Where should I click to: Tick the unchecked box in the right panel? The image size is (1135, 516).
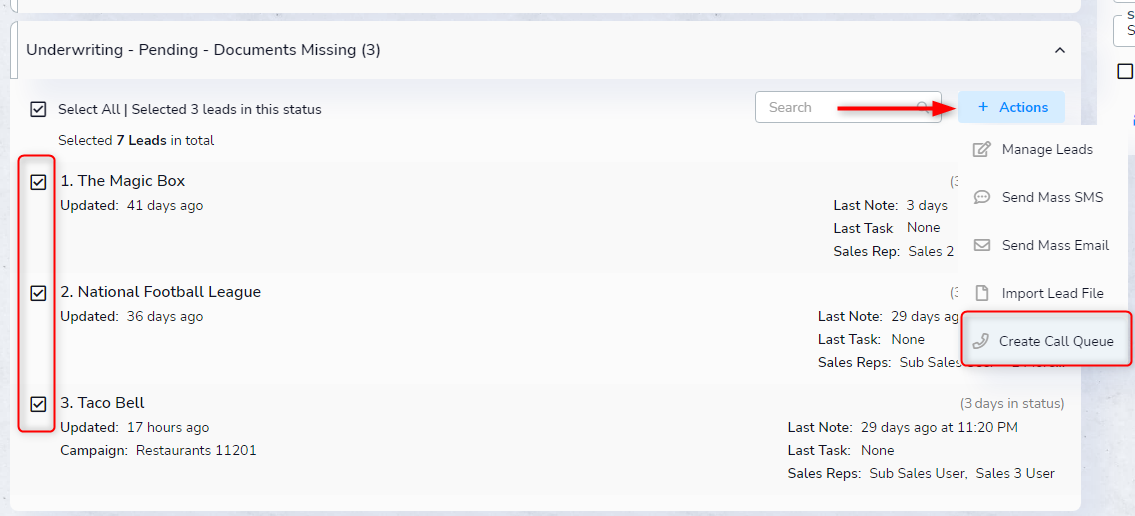pyautogui.click(x=1125, y=72)
